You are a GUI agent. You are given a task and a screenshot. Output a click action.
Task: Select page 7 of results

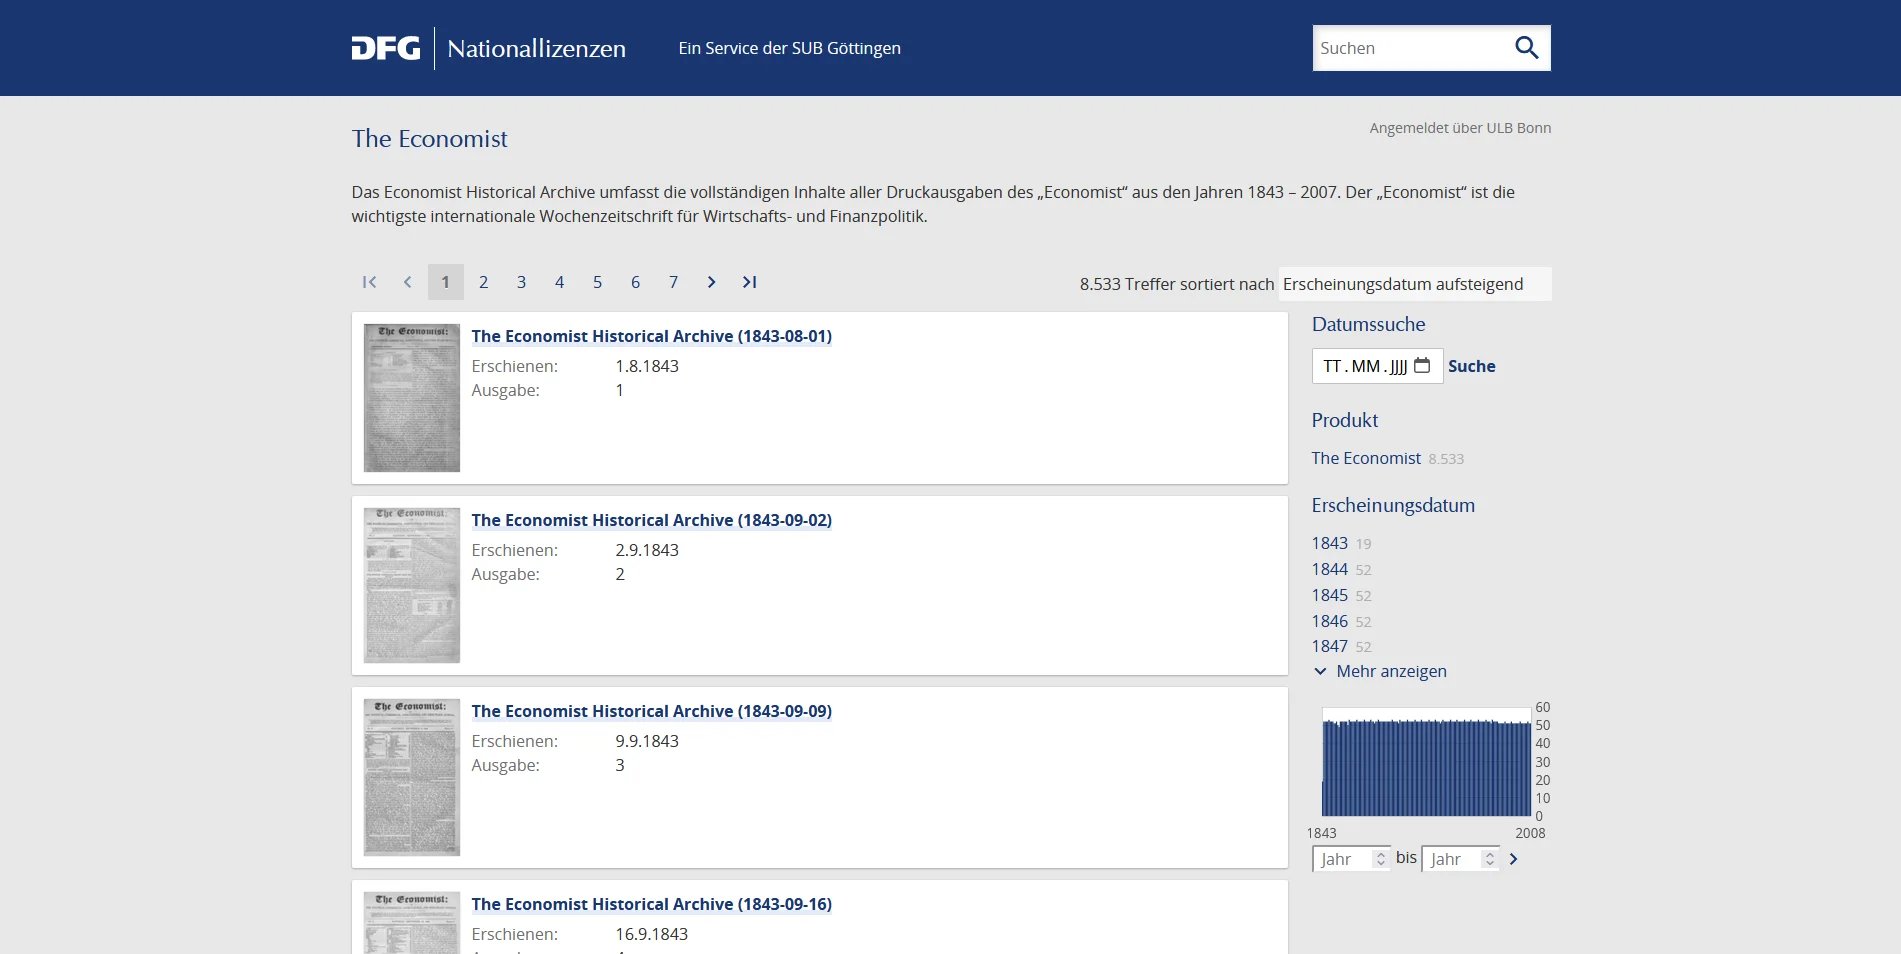point(673,282)
